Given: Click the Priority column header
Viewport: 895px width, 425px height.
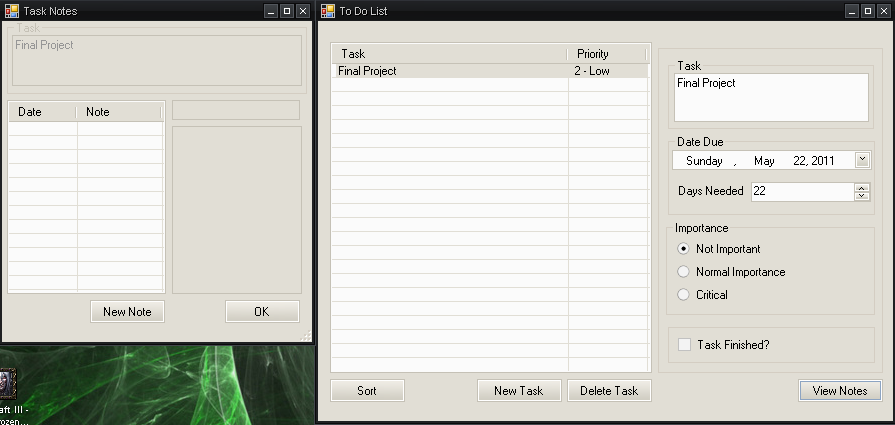Looking at the screenshot, I should [607, 54].
